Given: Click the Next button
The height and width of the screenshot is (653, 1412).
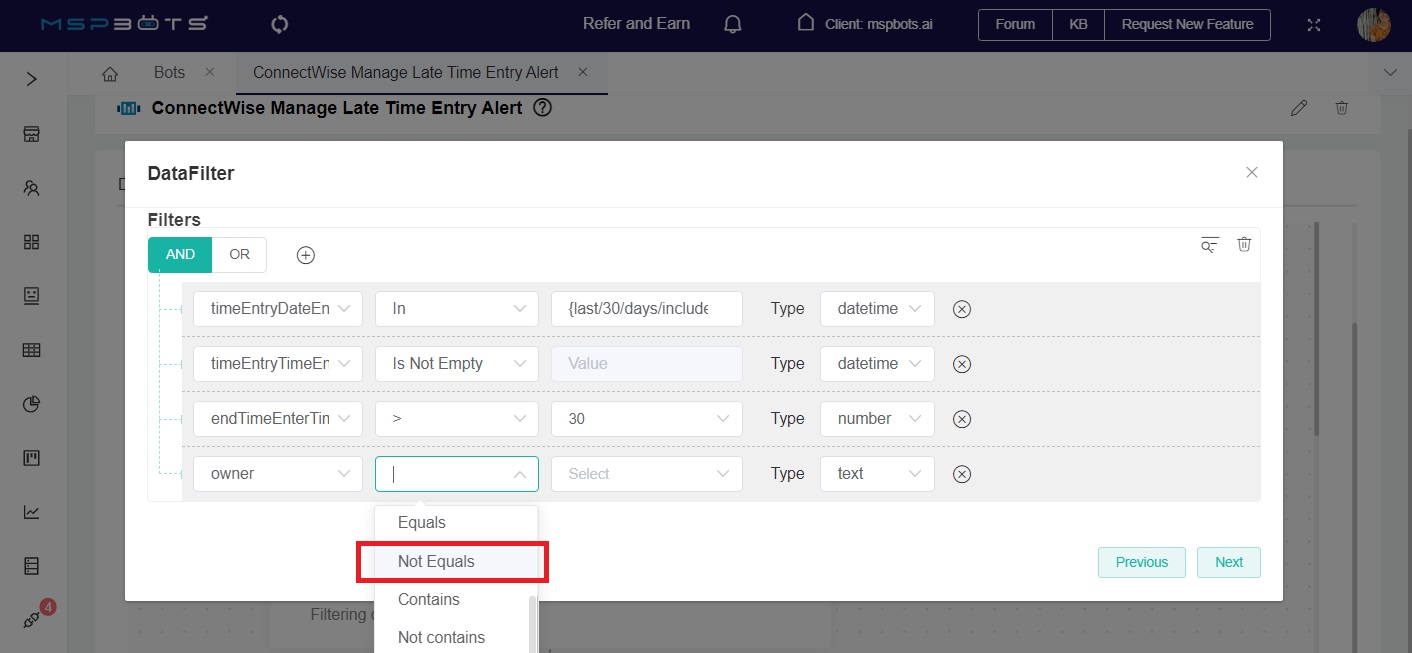Looking at the screenshot, I should pos(1228,562).
